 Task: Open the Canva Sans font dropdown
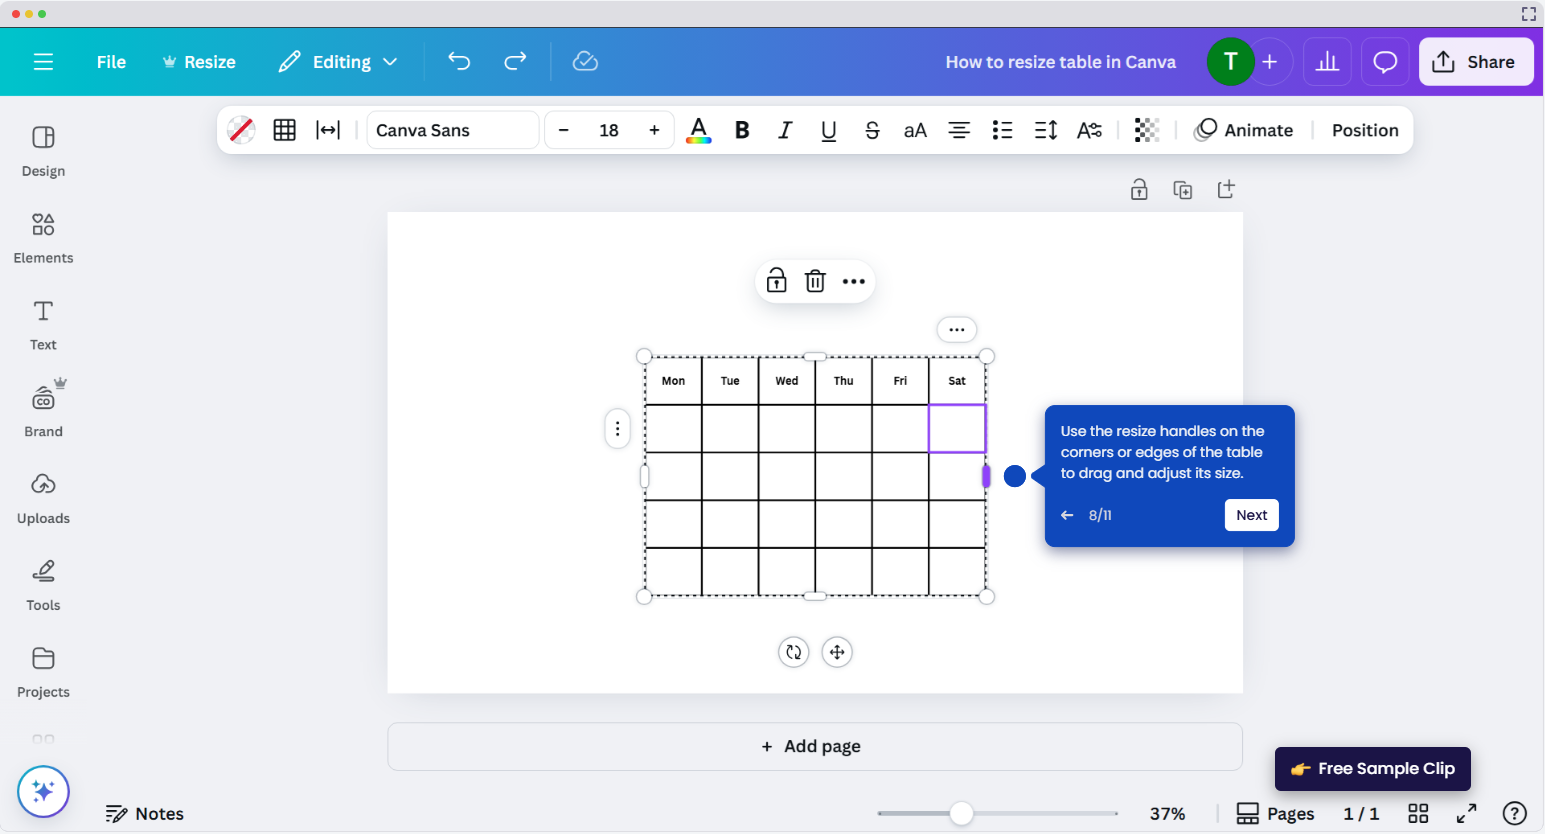point(452,129)
